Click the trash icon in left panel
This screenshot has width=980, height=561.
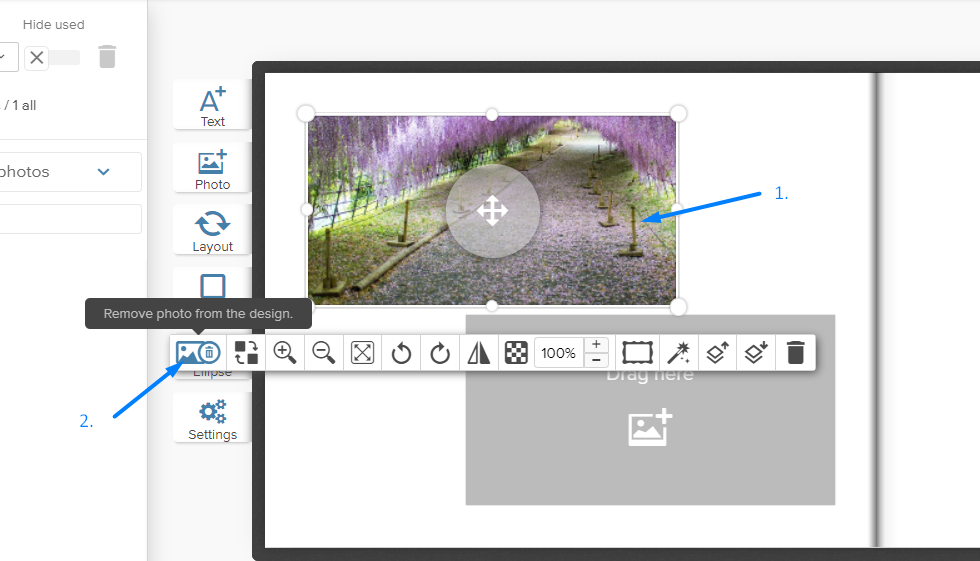tap(108, 57)
